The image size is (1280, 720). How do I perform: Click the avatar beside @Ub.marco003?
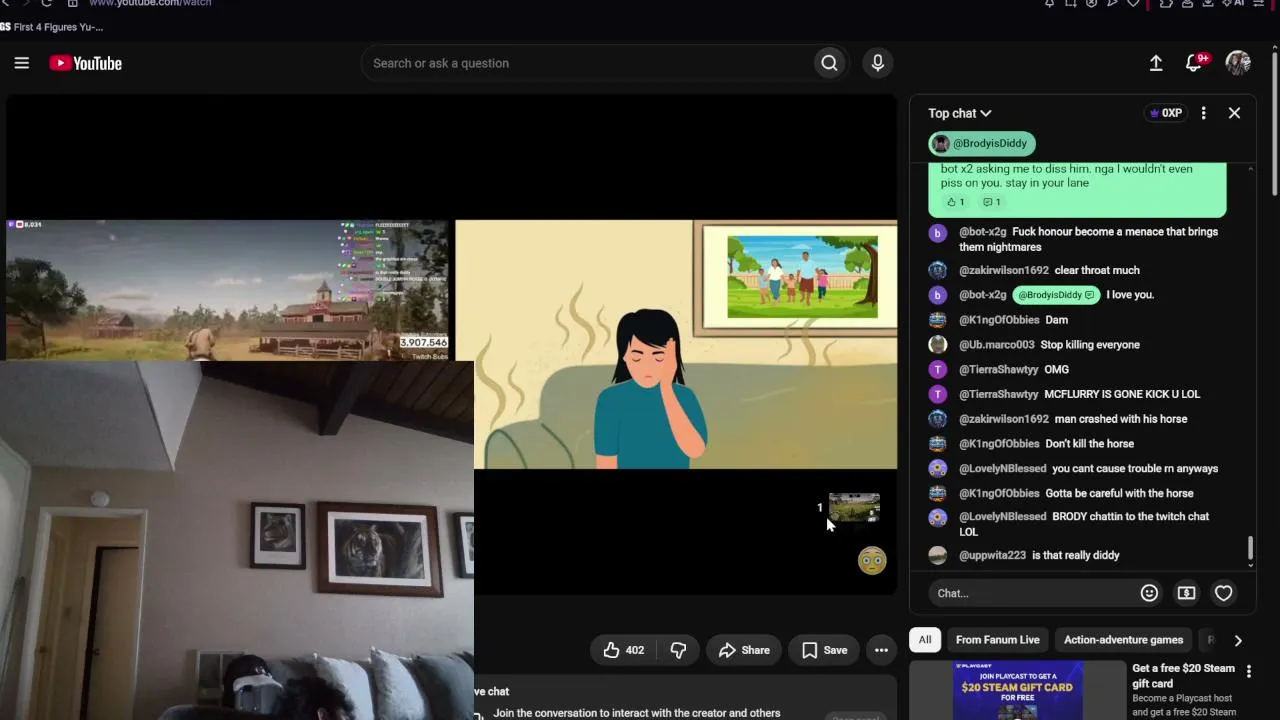click(x=937, y=345)
